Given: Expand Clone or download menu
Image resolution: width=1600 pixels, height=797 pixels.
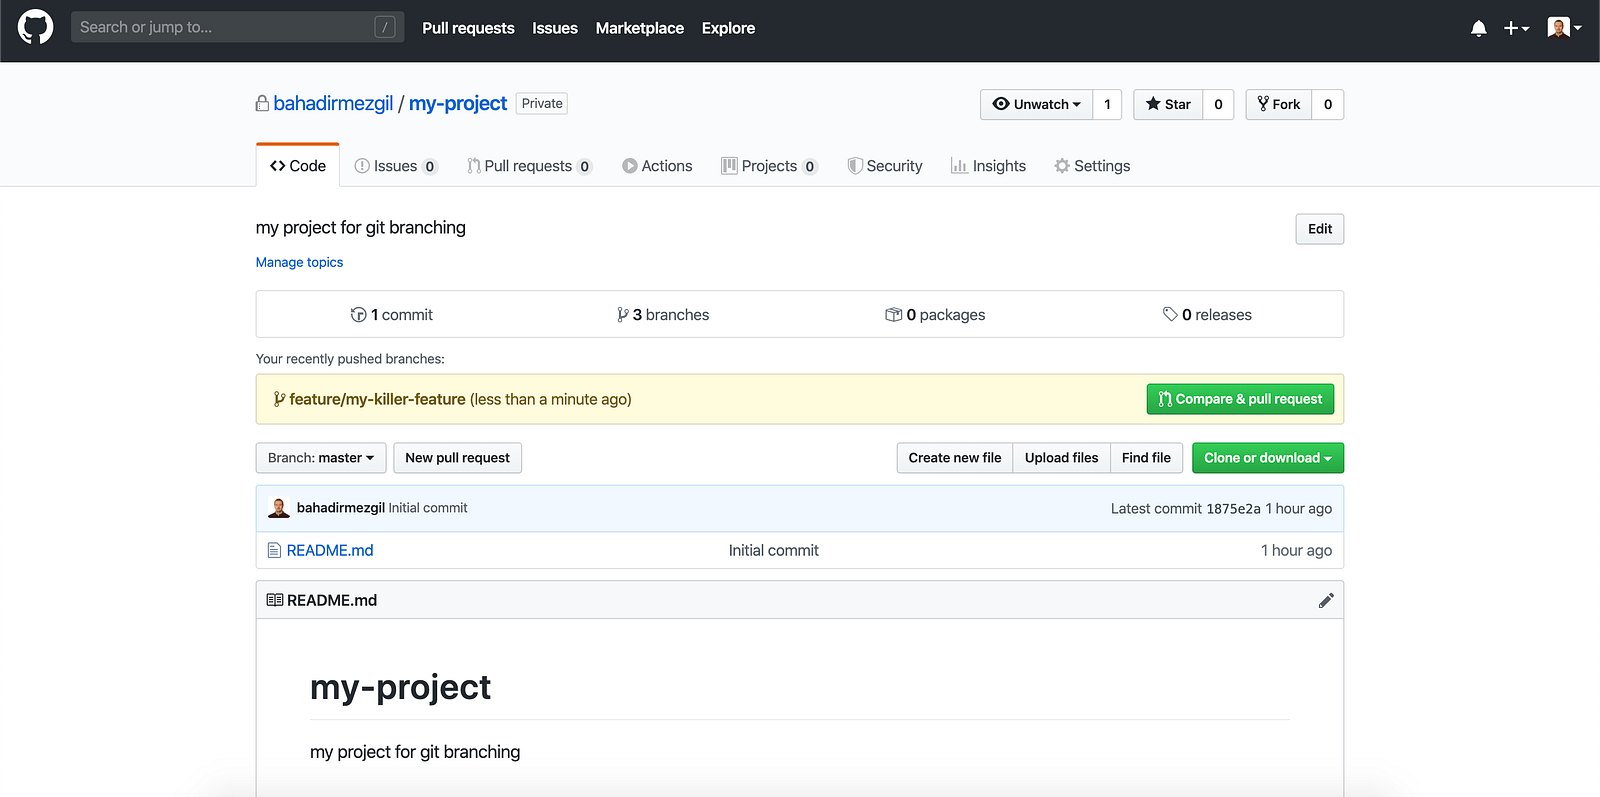Looking at the screenshot, I should 1267,458.
